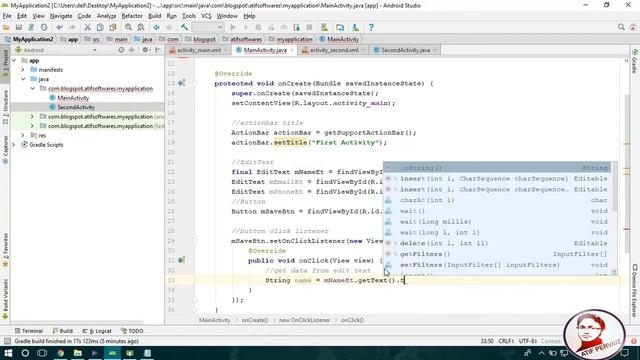The width and height of the screenshot is (640, 360).
Task: Open Device File Explorer side panel
Action: click(x=635, y=291)
